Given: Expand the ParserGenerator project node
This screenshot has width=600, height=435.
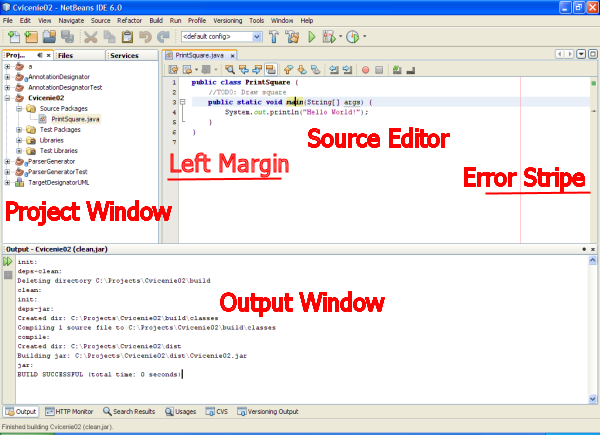Looking at the screenshot, I should coord(7,161).
